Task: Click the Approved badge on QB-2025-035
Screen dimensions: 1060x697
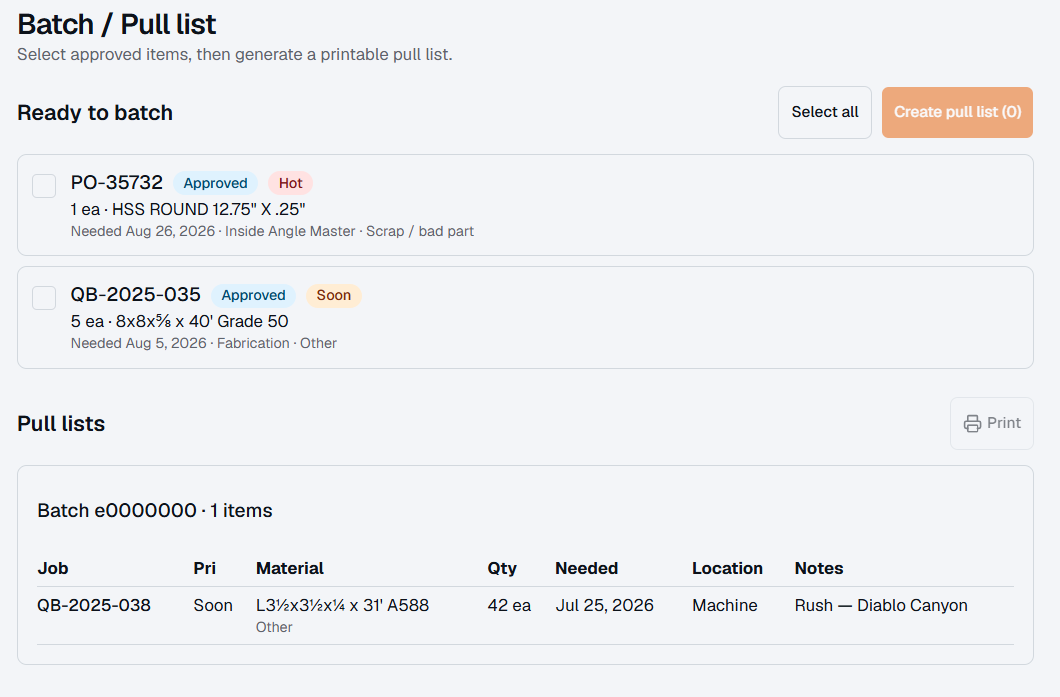Action: (x=254, y=295)
